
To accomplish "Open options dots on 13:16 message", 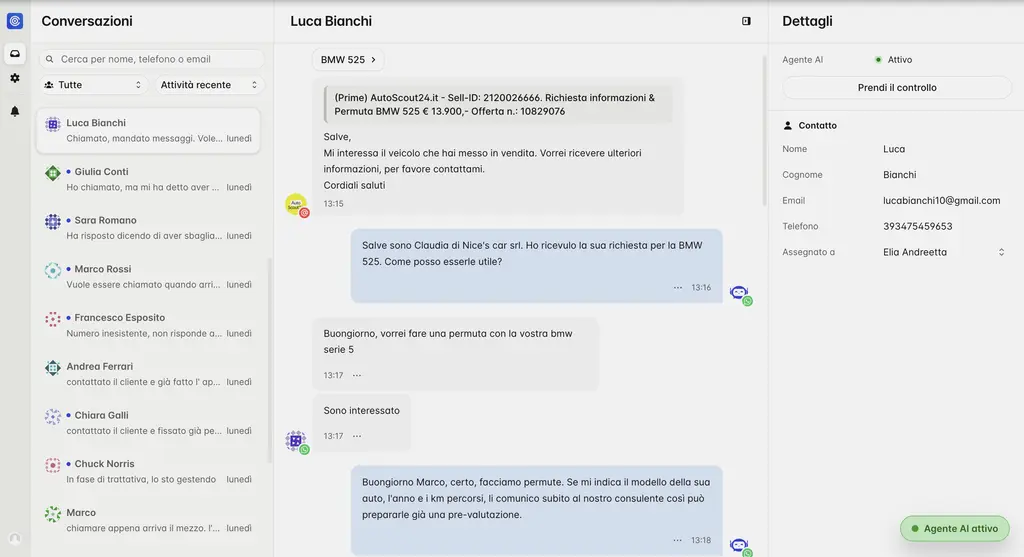I will point(678,287).
